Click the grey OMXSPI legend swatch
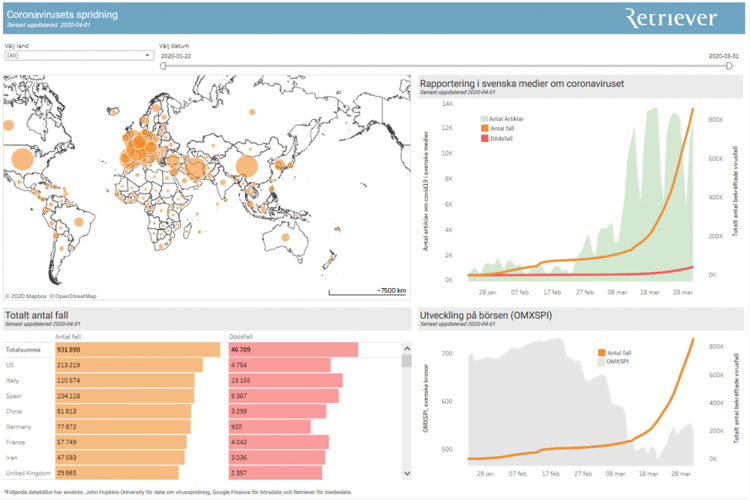This screenshot has width=750, height=500. pyautogui.click(x=601, y=362)
